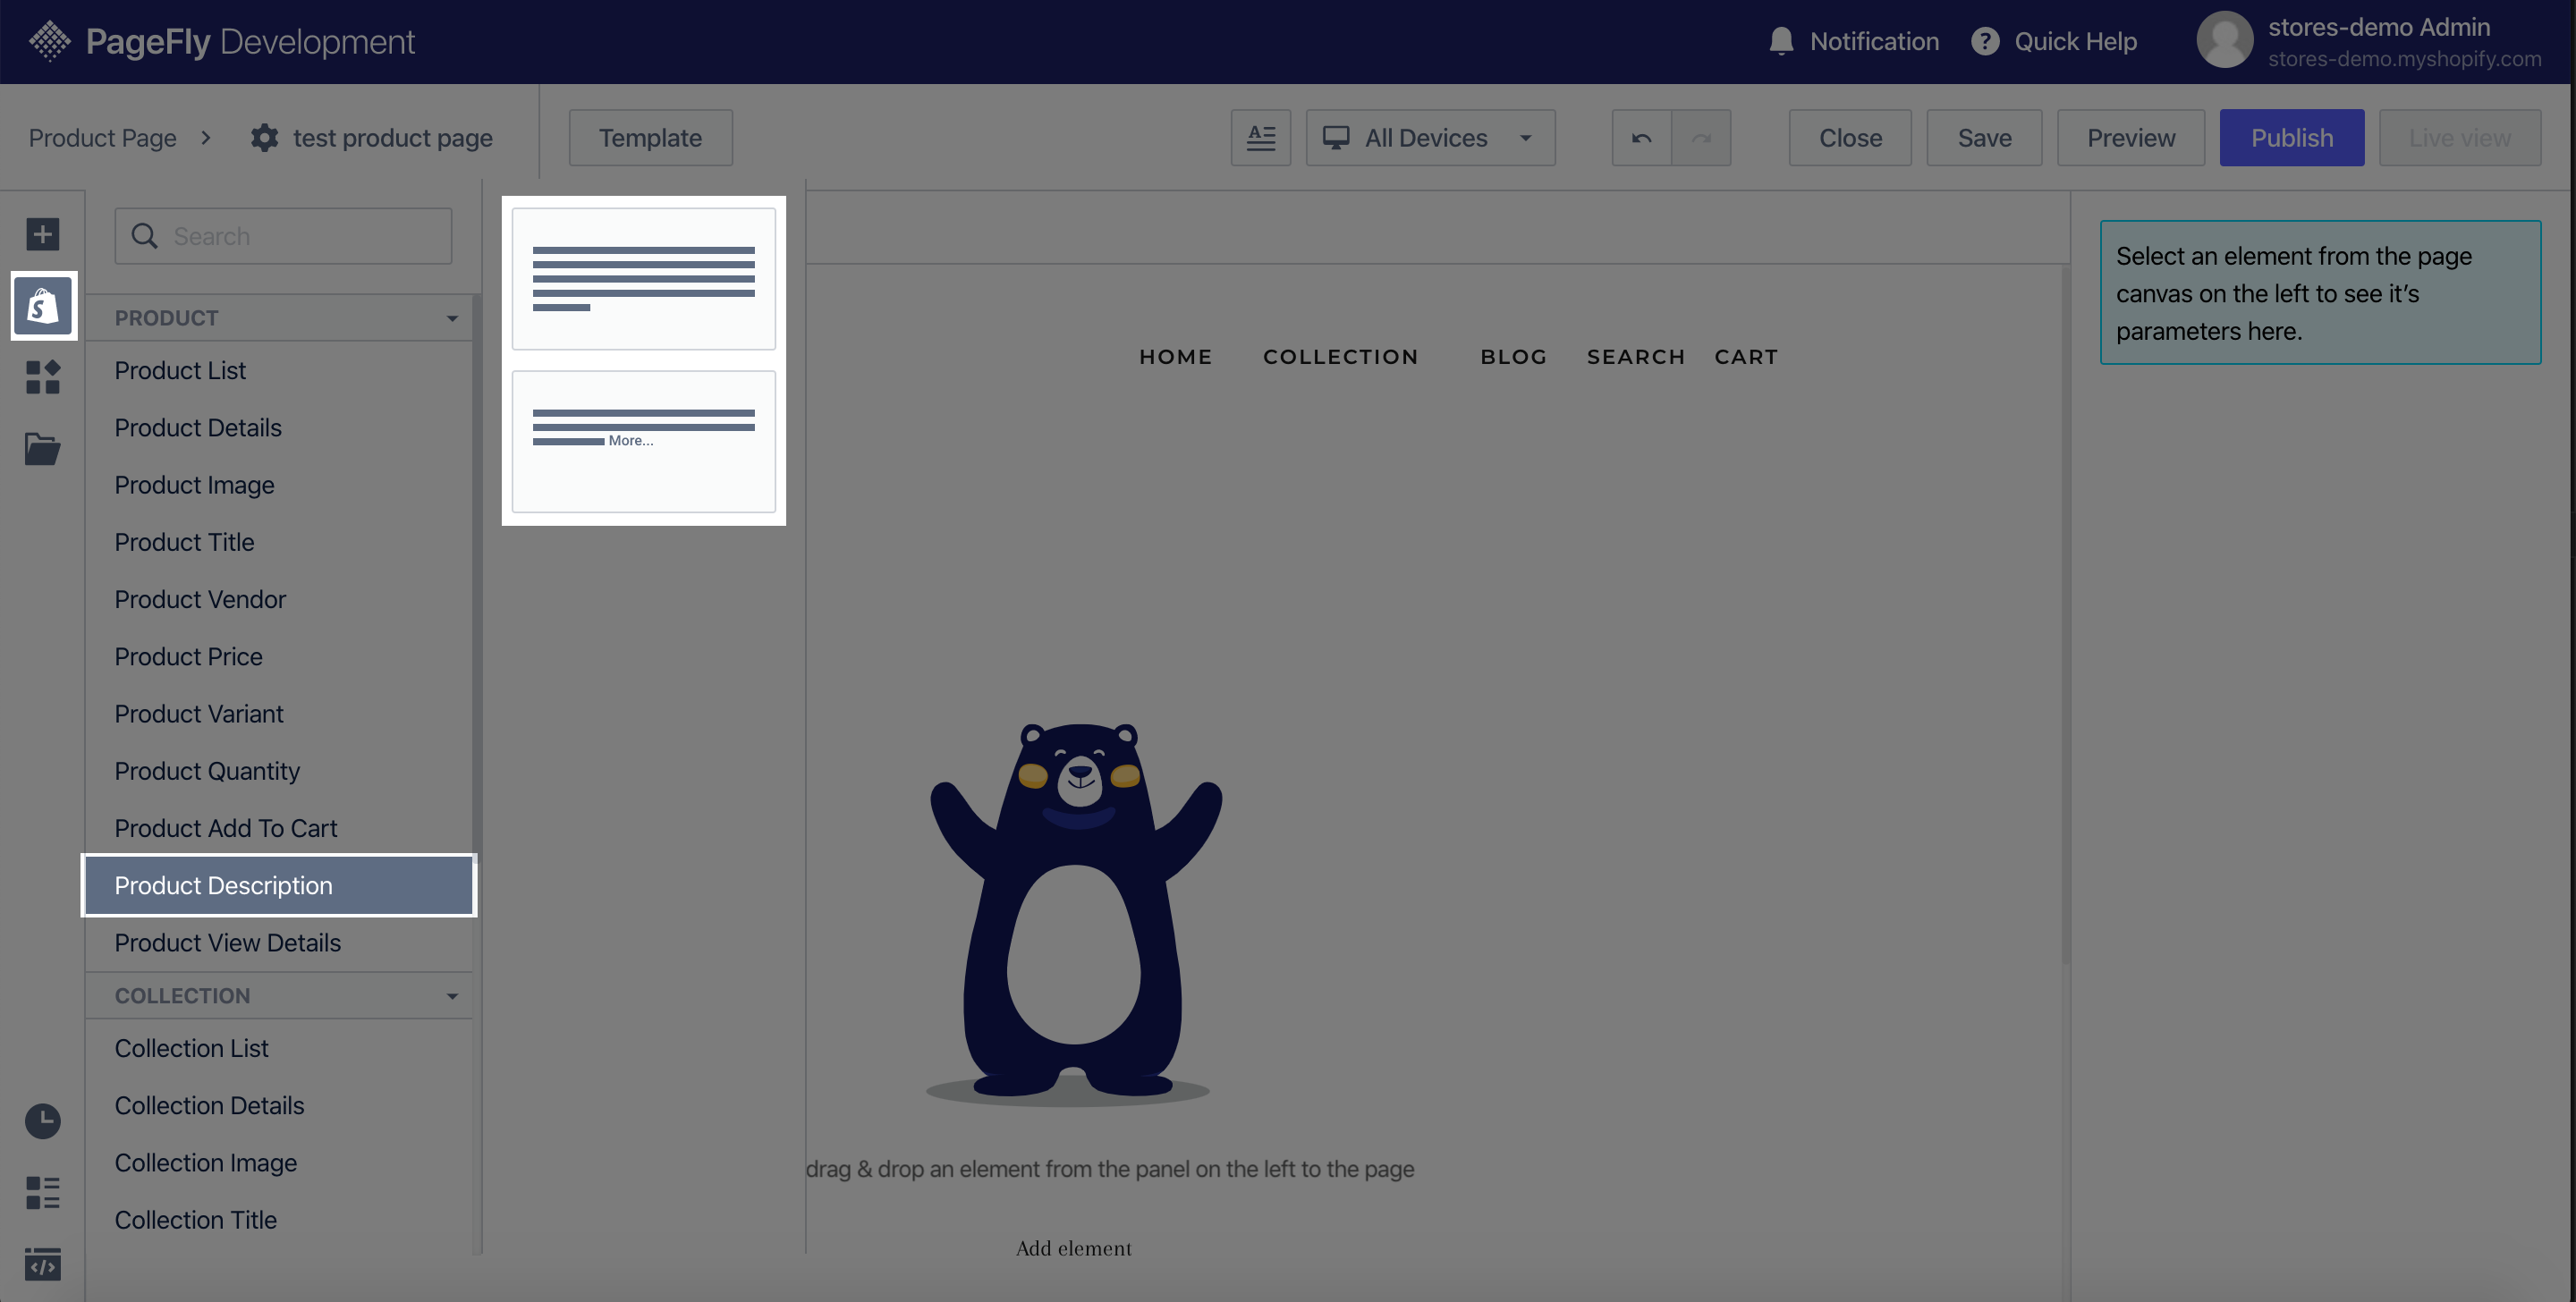Select Product Variant element
Viewport: 2576px width, 1302px height.
click(279, 714)
